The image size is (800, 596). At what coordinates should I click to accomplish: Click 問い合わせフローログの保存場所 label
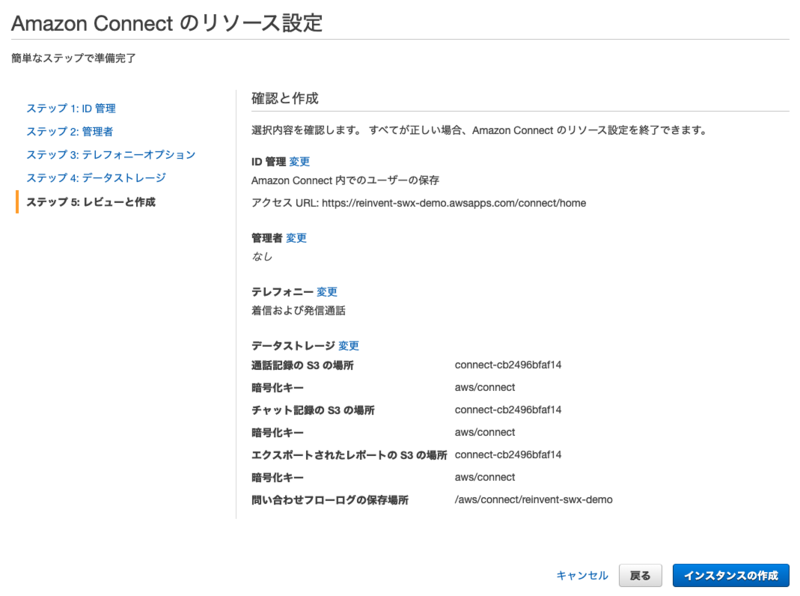click(330, 500)
